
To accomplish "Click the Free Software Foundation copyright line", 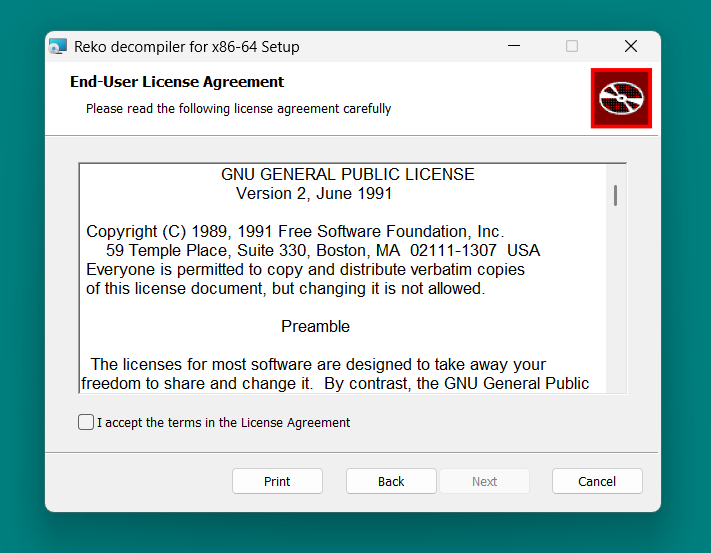I will point(295,231).
